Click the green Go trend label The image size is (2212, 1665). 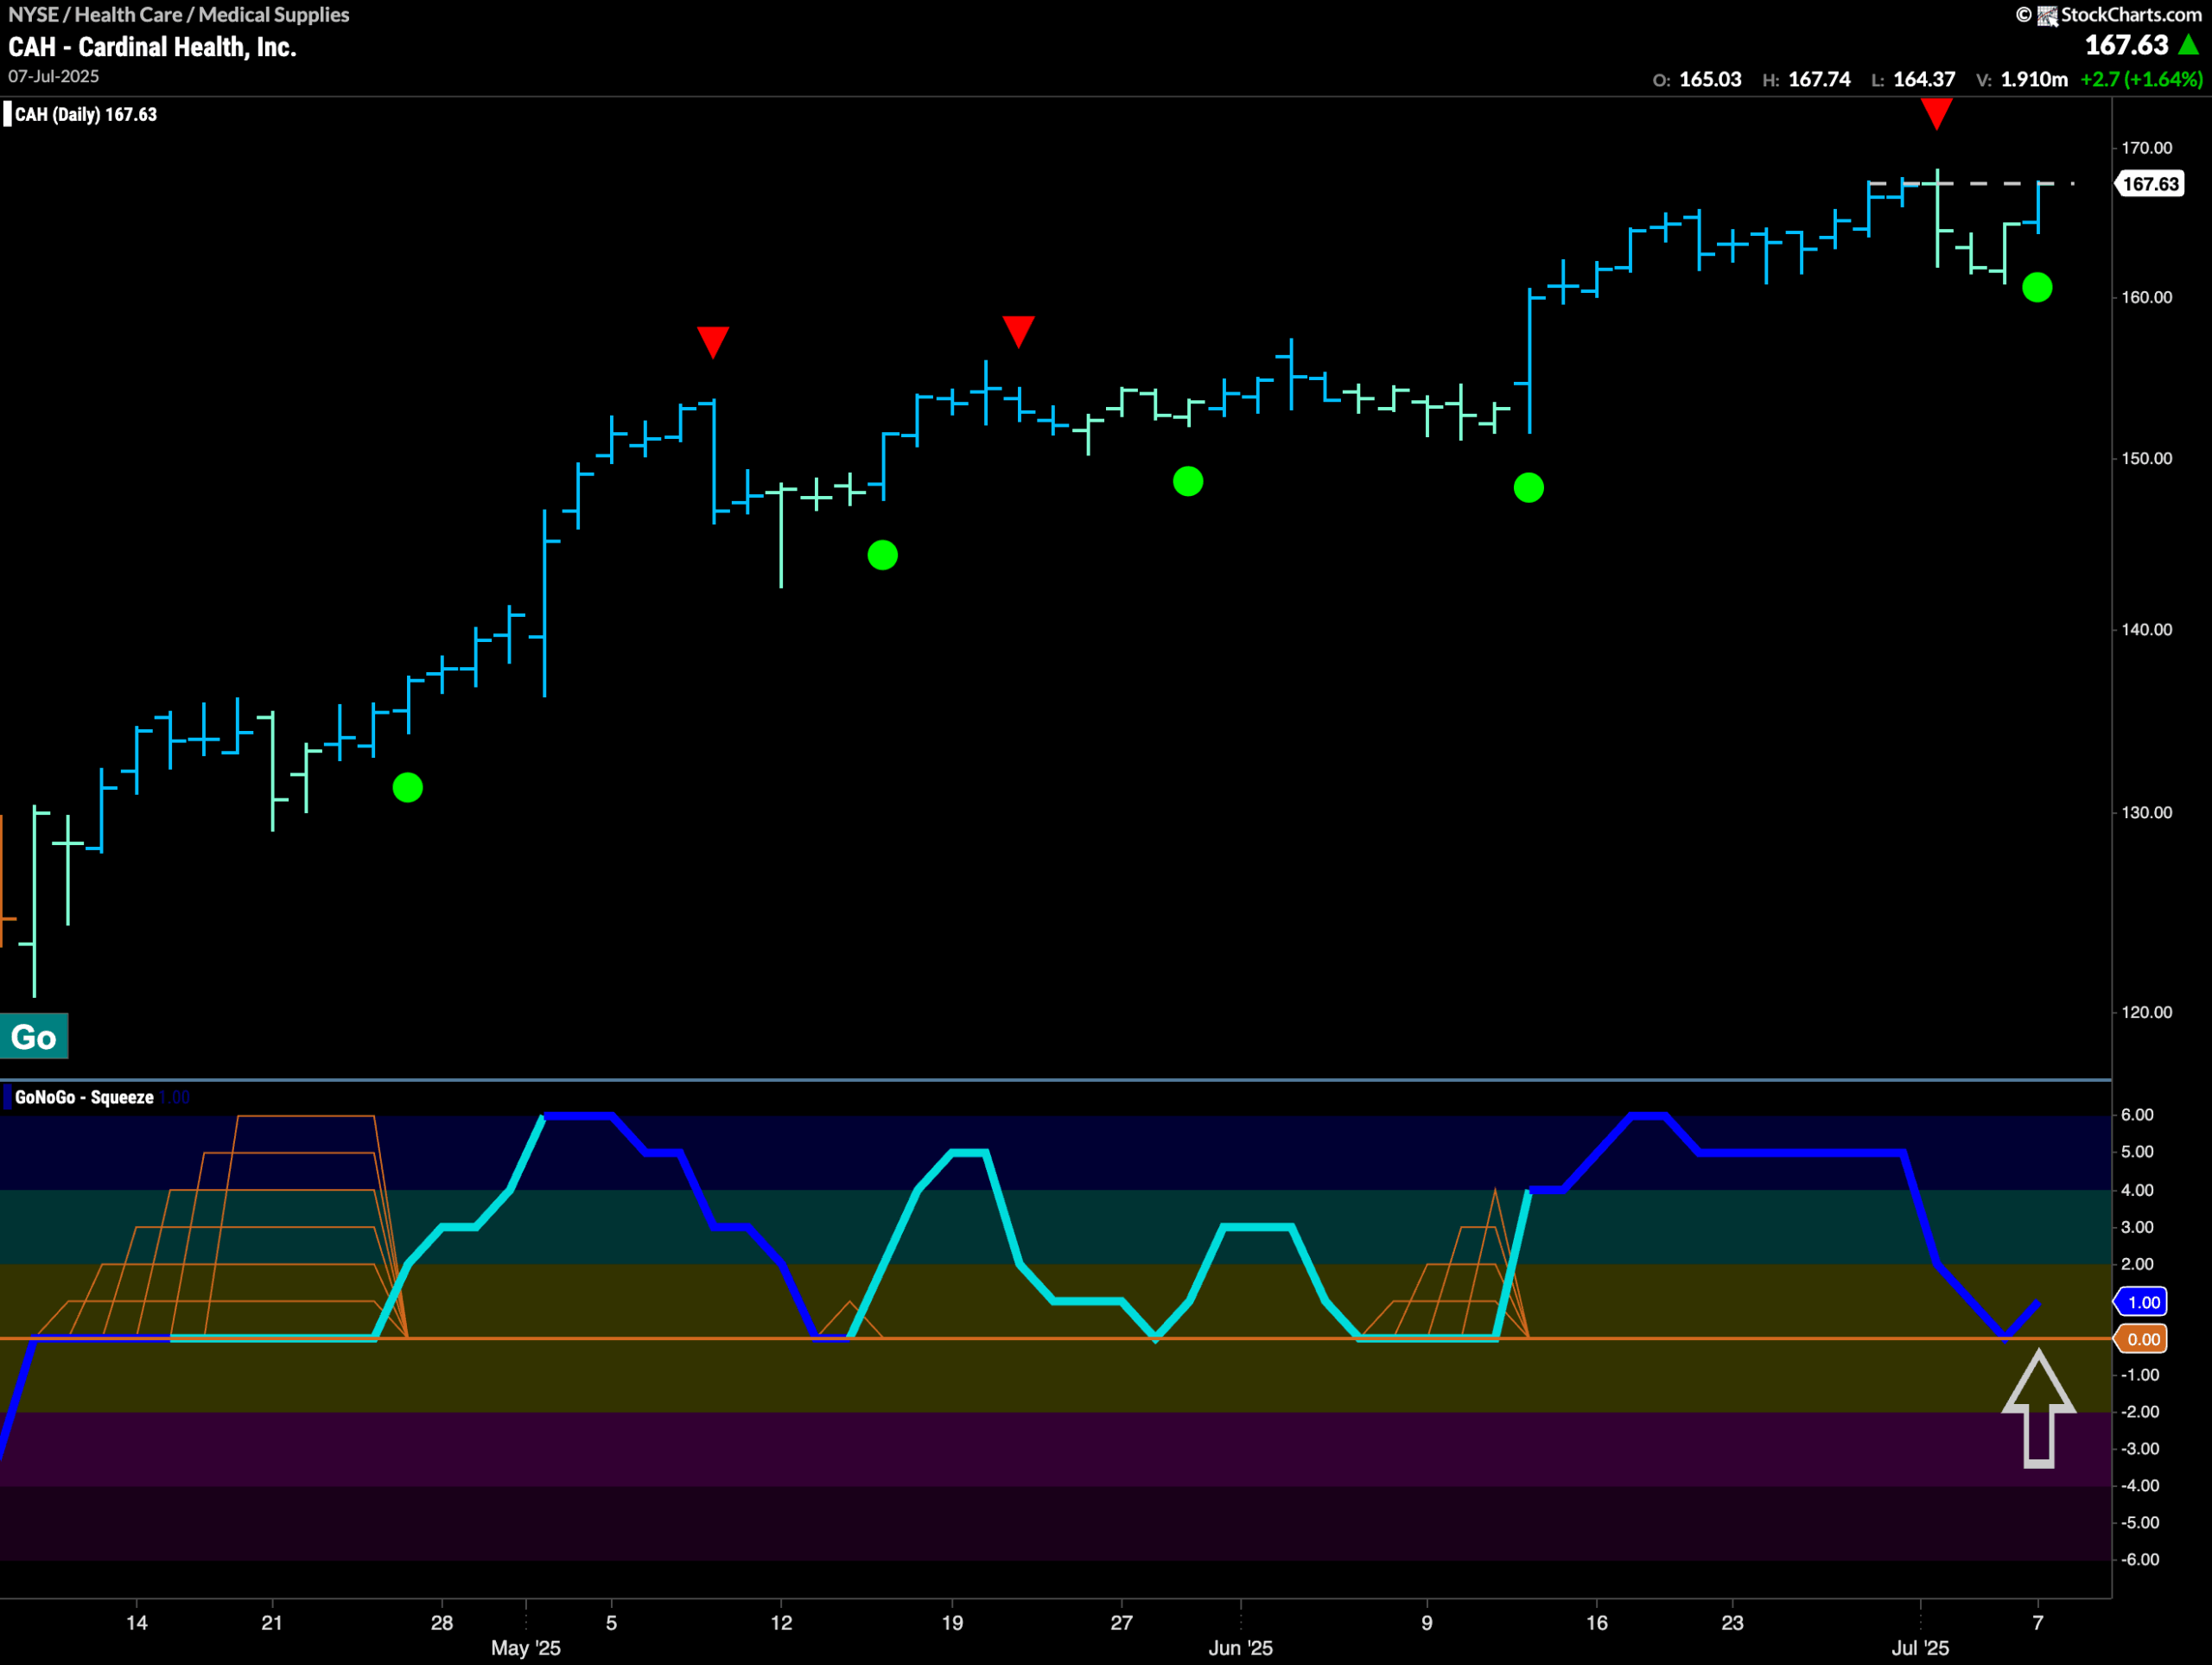(x=34, y=1037)
